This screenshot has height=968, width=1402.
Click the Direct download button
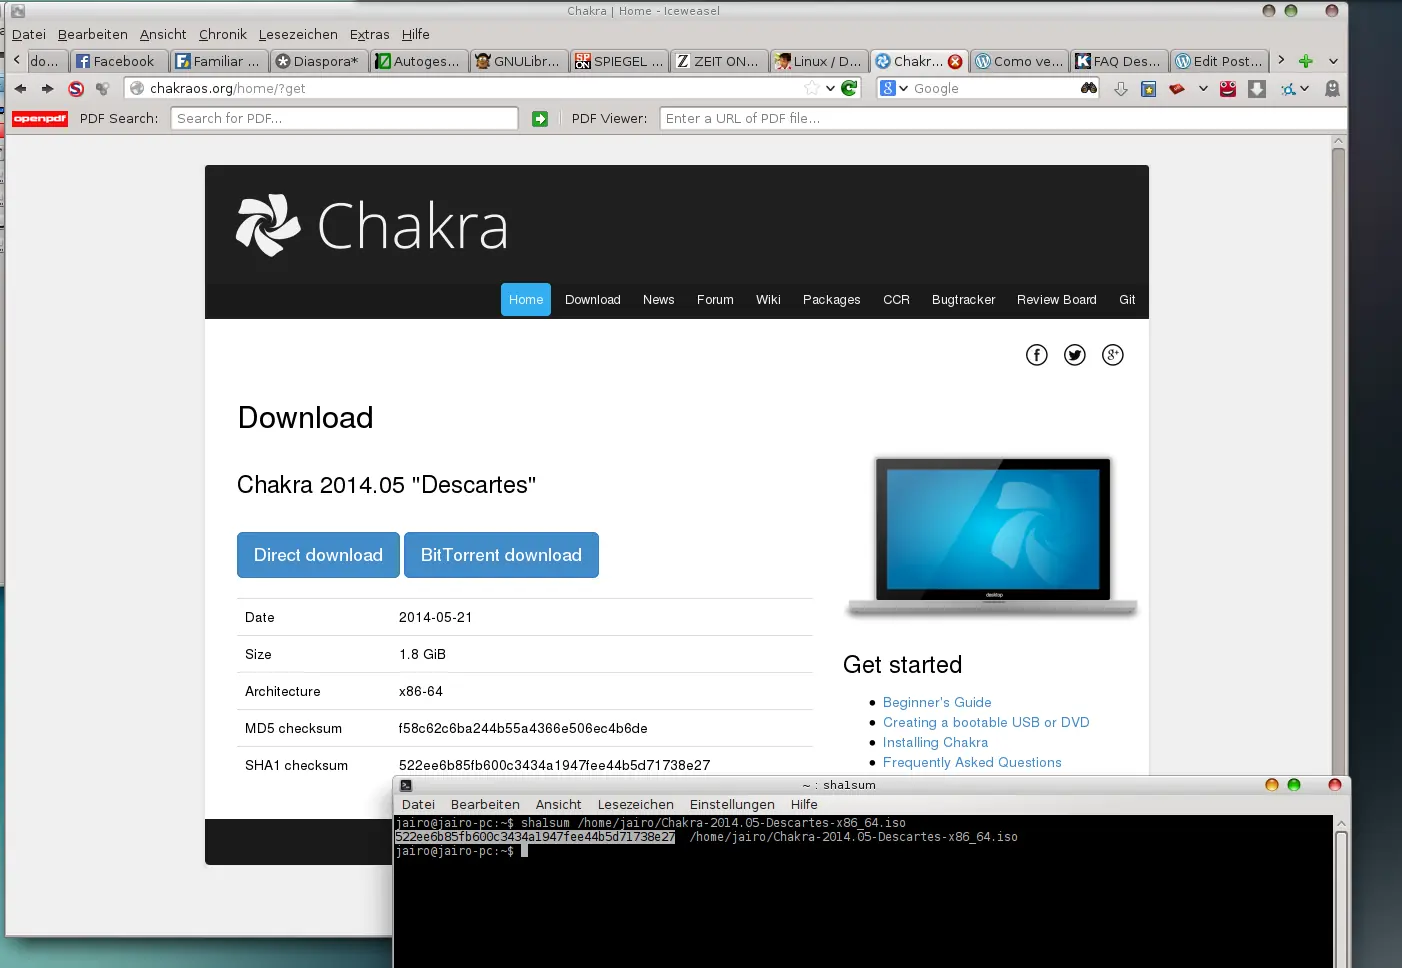pos(318,555)
